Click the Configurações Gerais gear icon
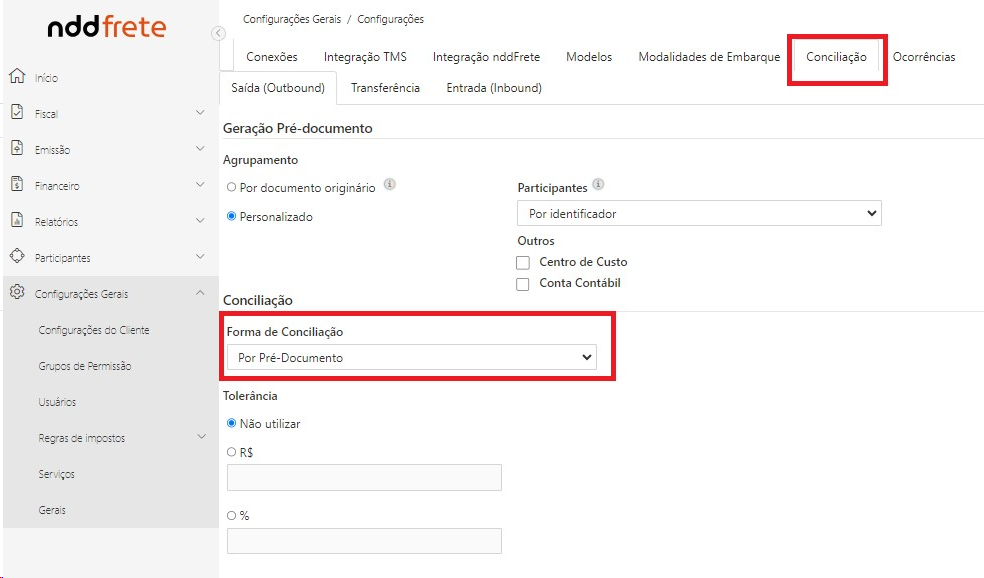This screenshot has height=578, width=984. tap(16, 293)
